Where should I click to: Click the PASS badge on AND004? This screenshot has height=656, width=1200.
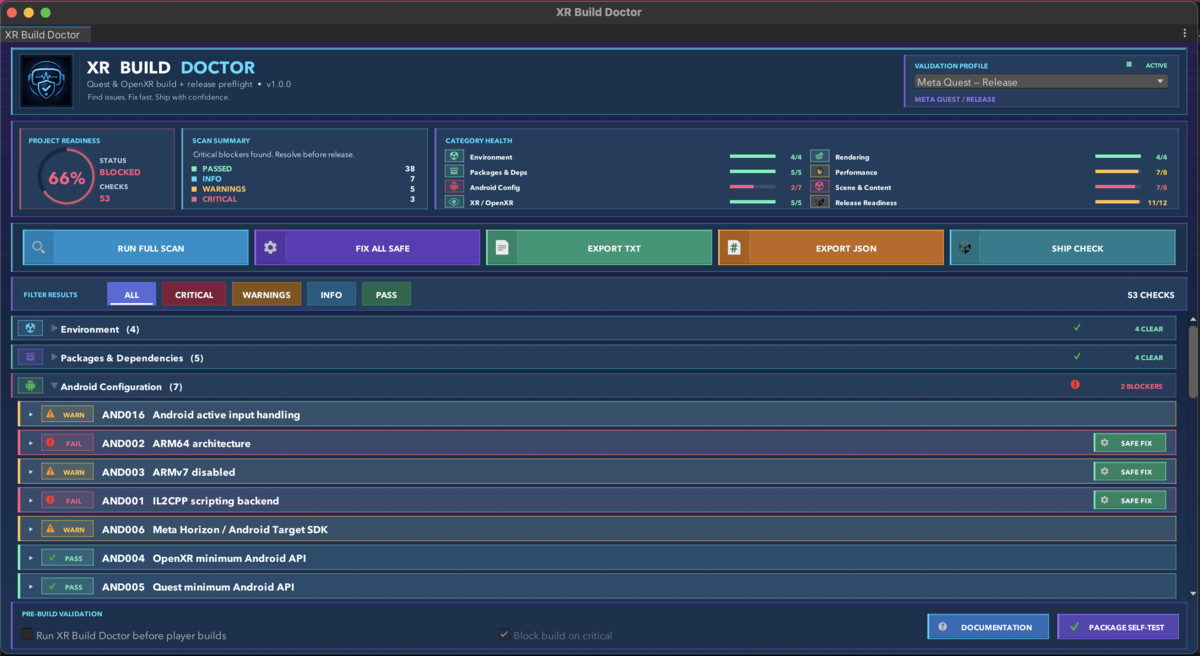67,558
